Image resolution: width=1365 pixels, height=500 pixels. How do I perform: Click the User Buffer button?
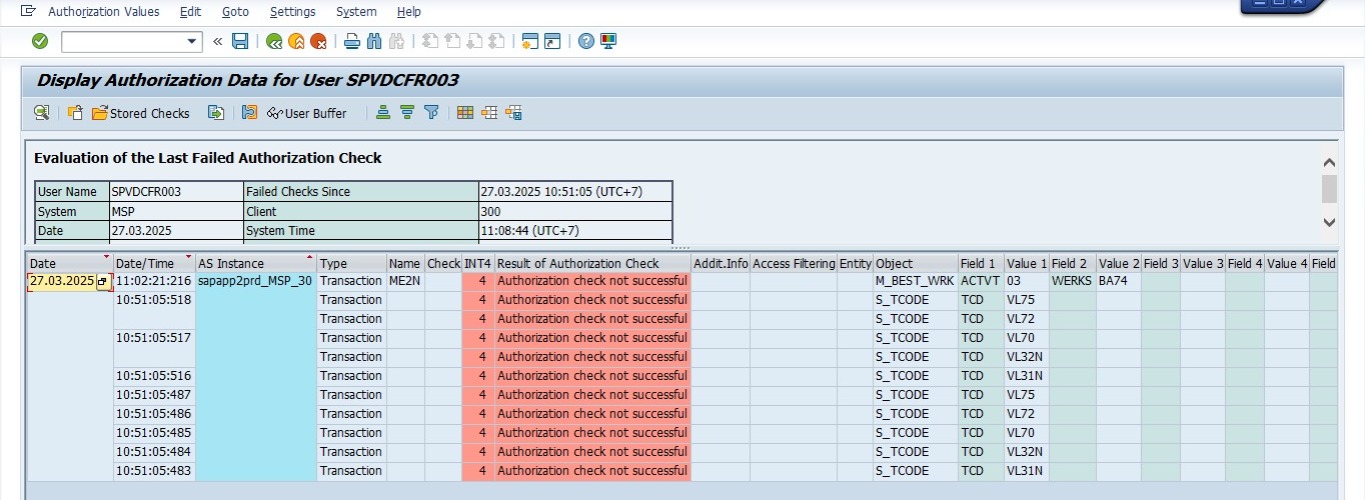tap(307, 113)
